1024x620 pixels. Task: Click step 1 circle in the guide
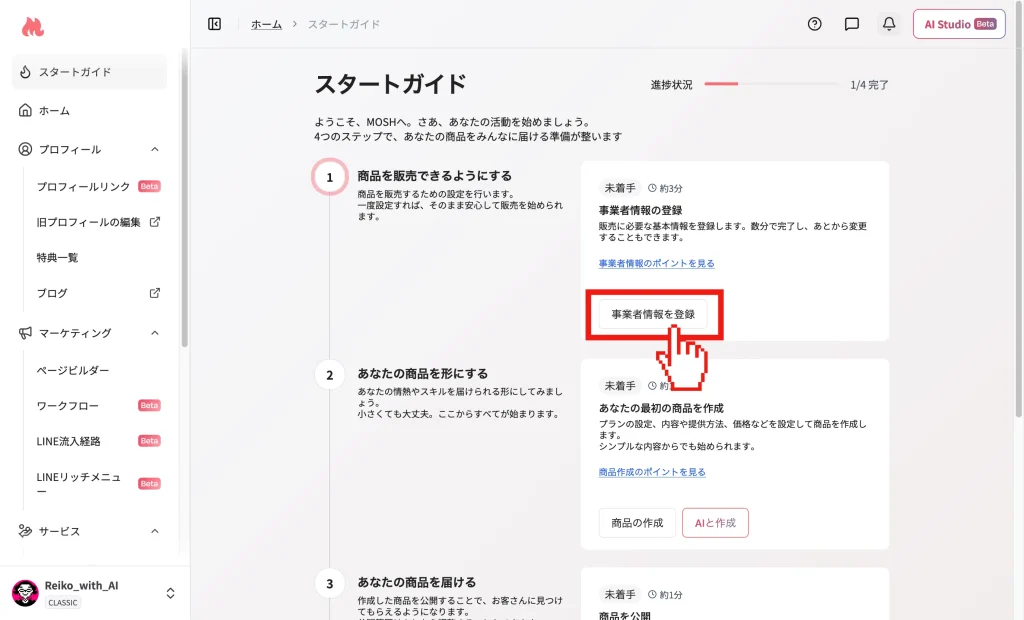[330, 177]
